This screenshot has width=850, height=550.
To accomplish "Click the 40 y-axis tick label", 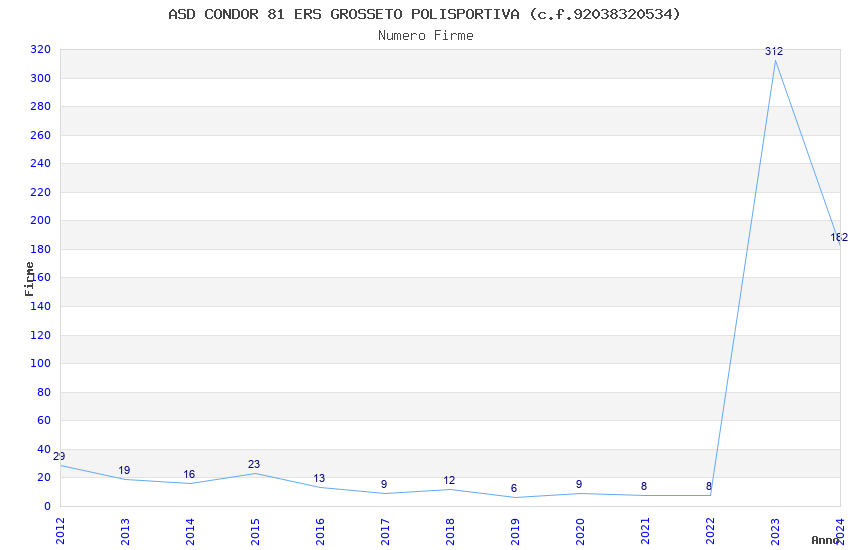I will click(x=44, y=449).
